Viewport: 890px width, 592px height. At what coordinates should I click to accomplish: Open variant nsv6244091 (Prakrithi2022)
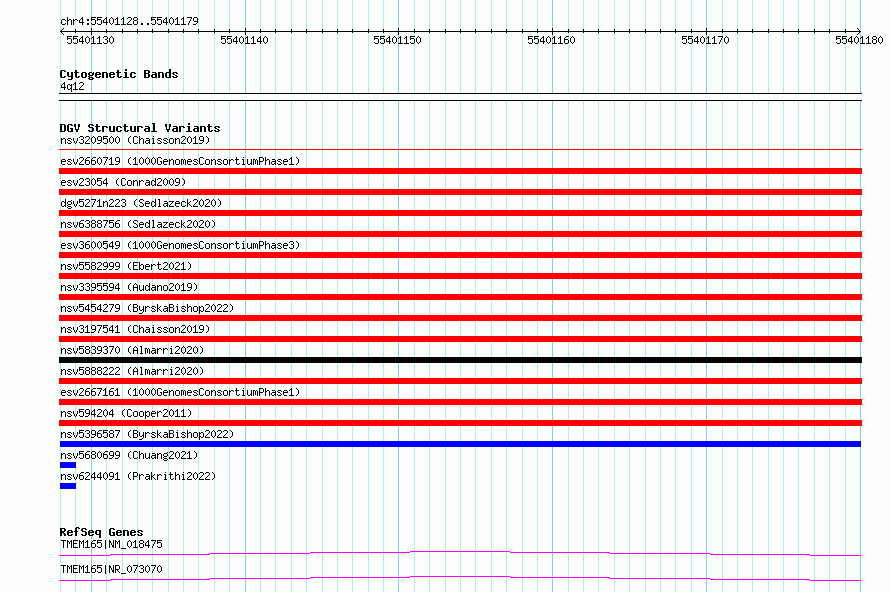click(x=138, y=476)
